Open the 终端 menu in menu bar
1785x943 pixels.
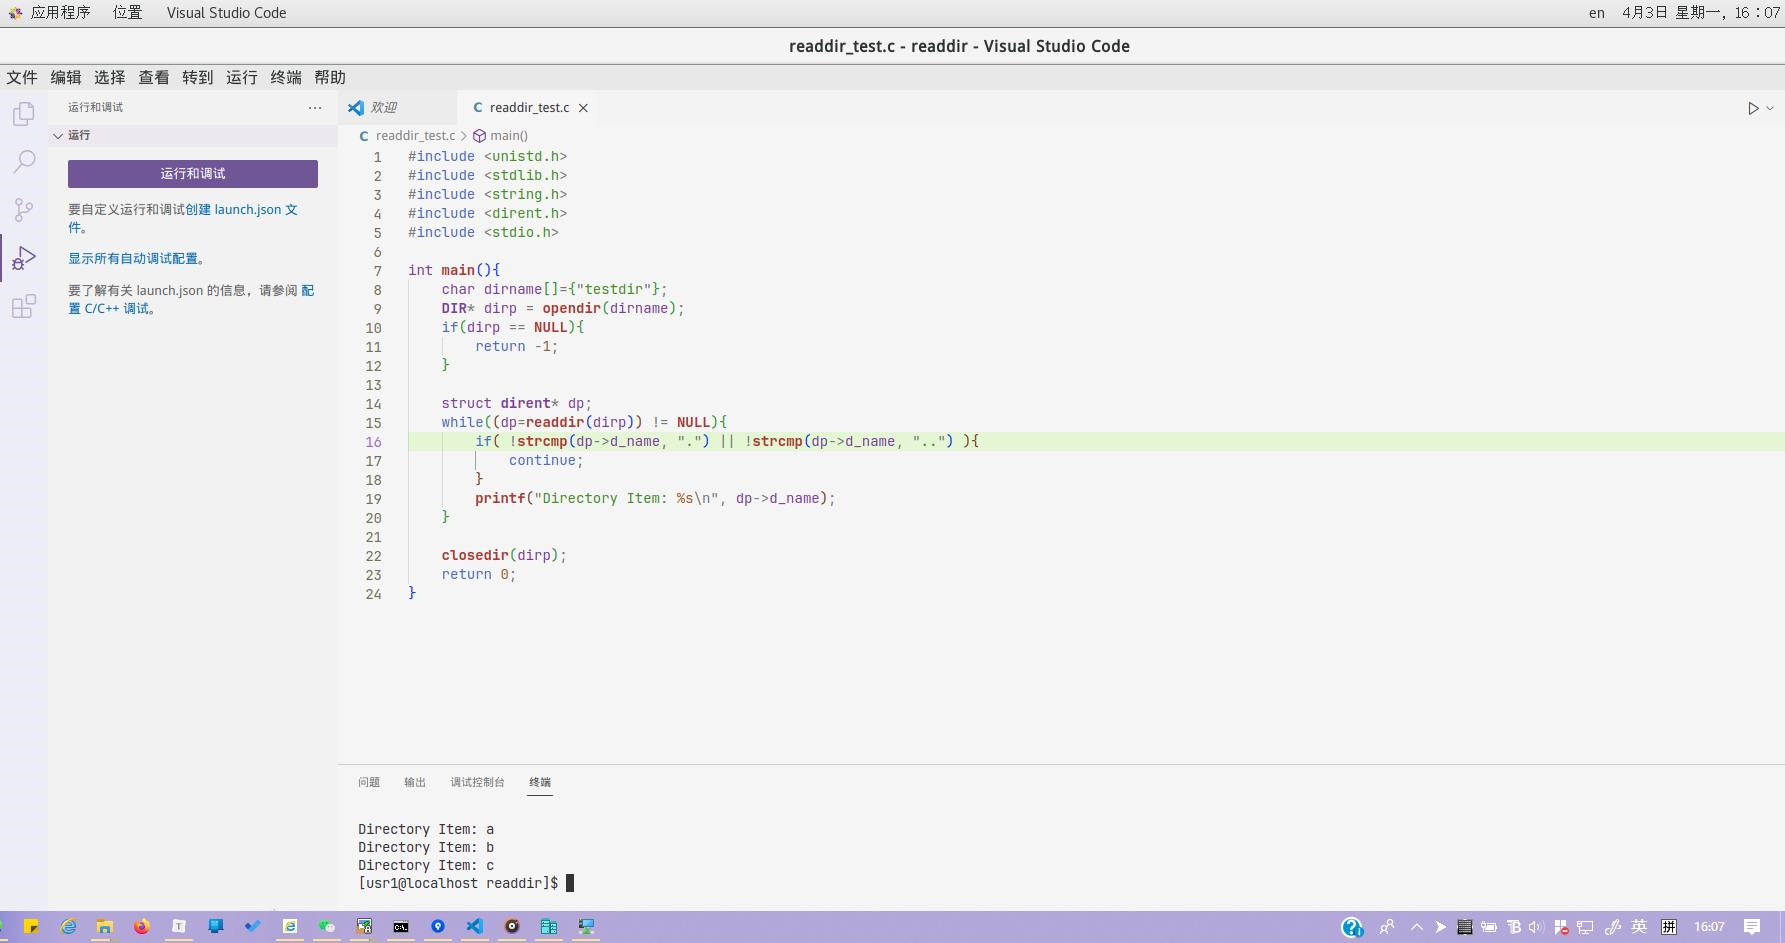pos(286,77)
